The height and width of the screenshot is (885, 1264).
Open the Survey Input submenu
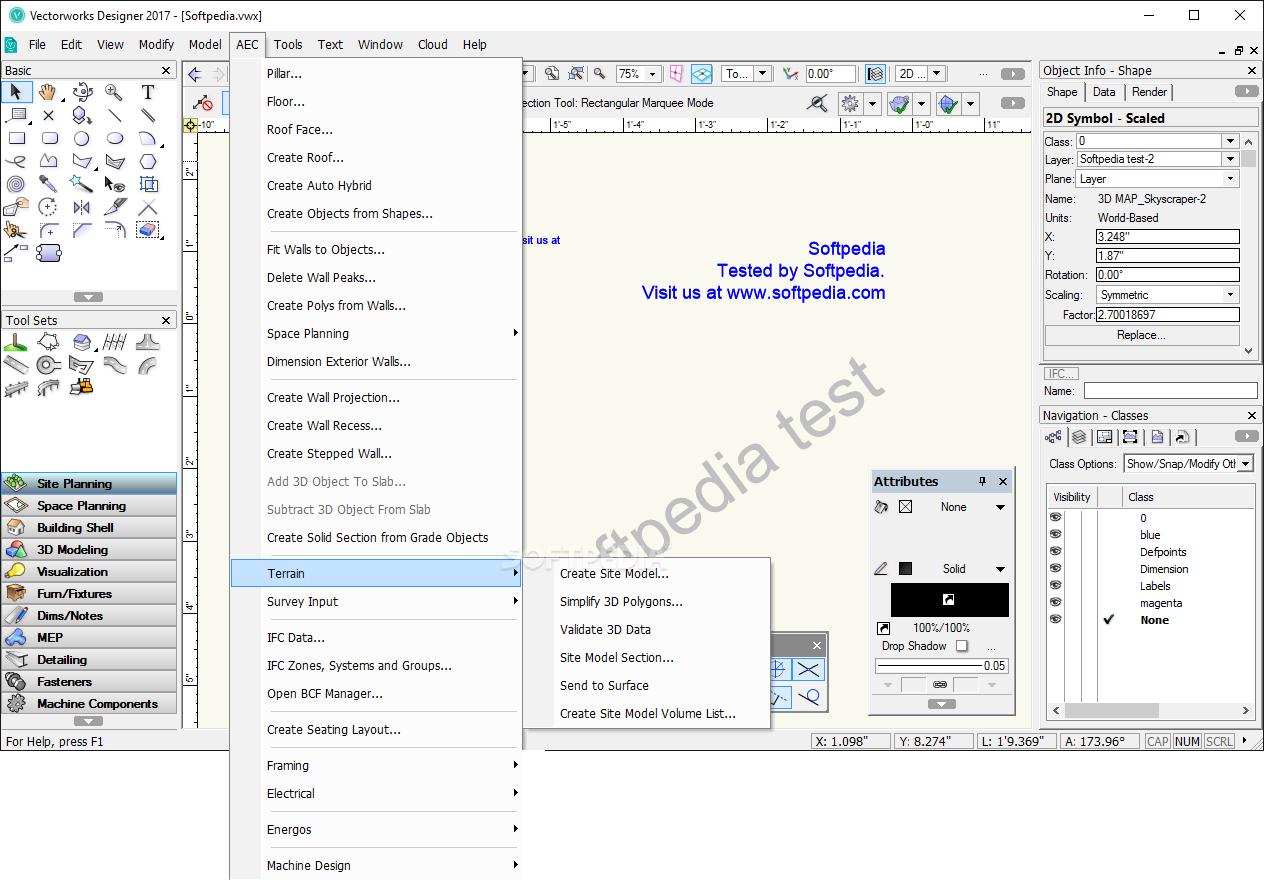tap(376, 601)
